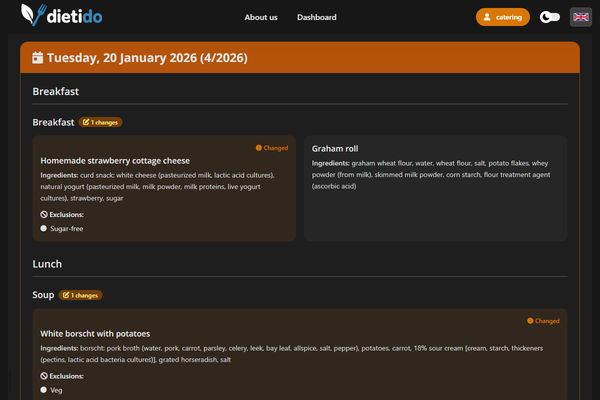Click Changed badge on White borscht
The image size is (600, 400).
pyautogui.click(x=543, y=321)
